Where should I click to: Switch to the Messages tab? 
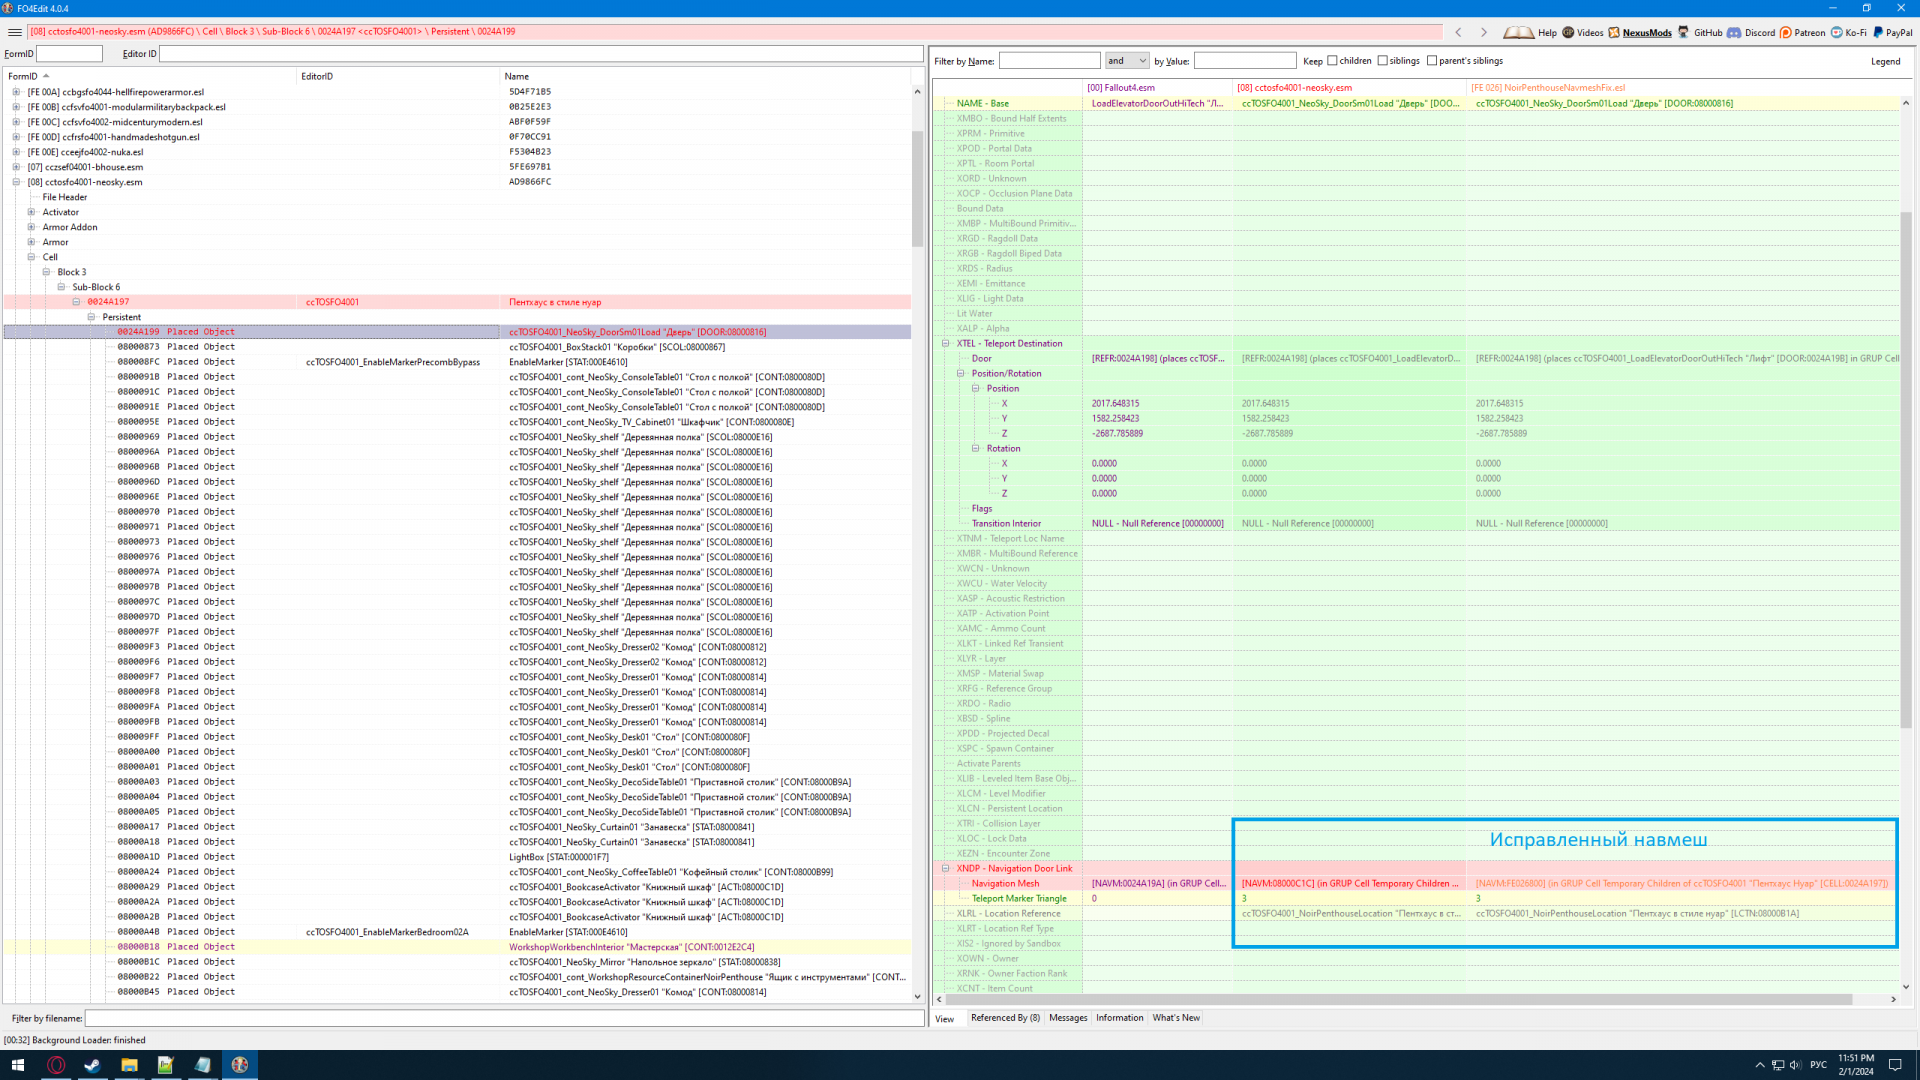click(1067, 1018)
